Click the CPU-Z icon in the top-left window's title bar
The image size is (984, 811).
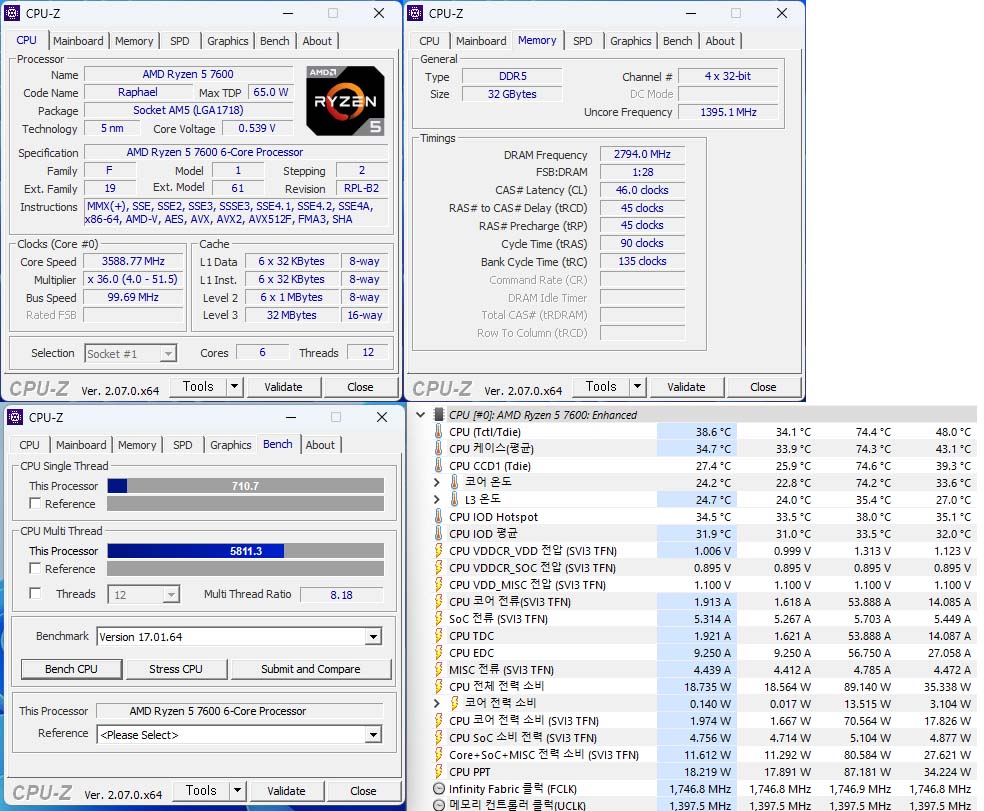(12, 13)
